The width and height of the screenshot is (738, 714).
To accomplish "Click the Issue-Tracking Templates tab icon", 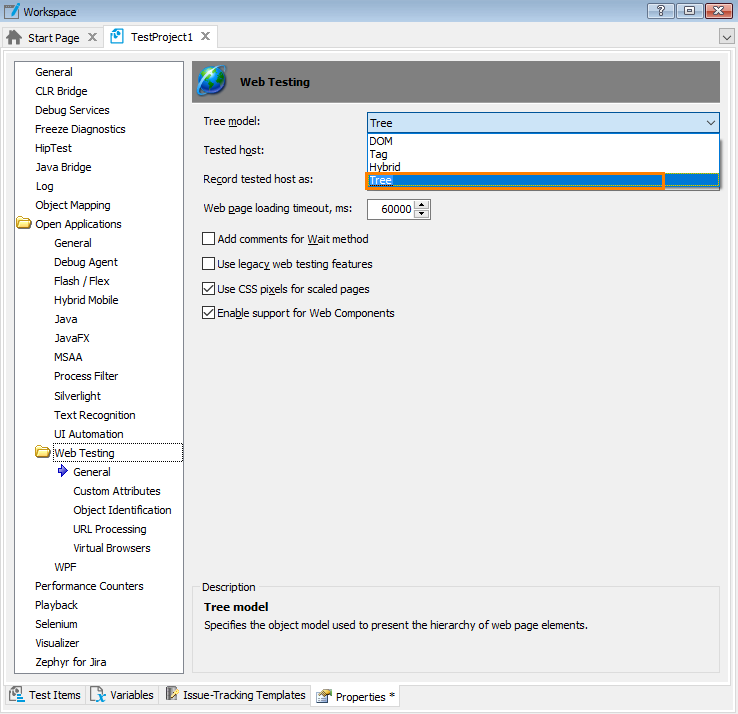I will coord(172,695).
